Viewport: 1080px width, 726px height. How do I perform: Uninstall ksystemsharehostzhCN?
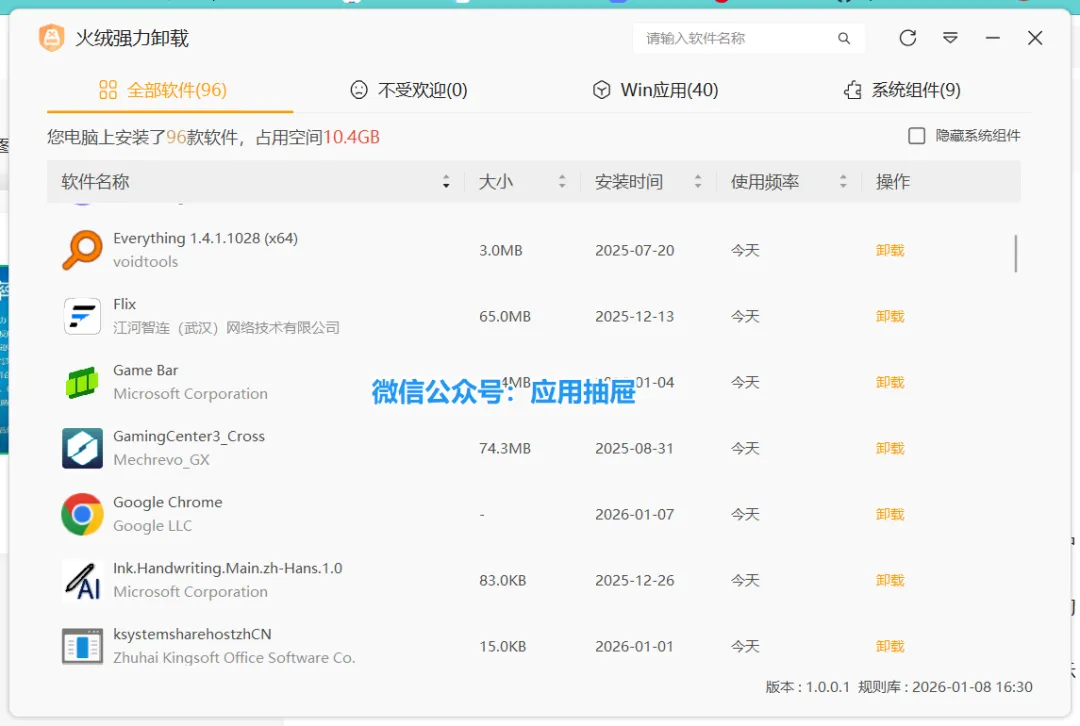pos(890,647)
